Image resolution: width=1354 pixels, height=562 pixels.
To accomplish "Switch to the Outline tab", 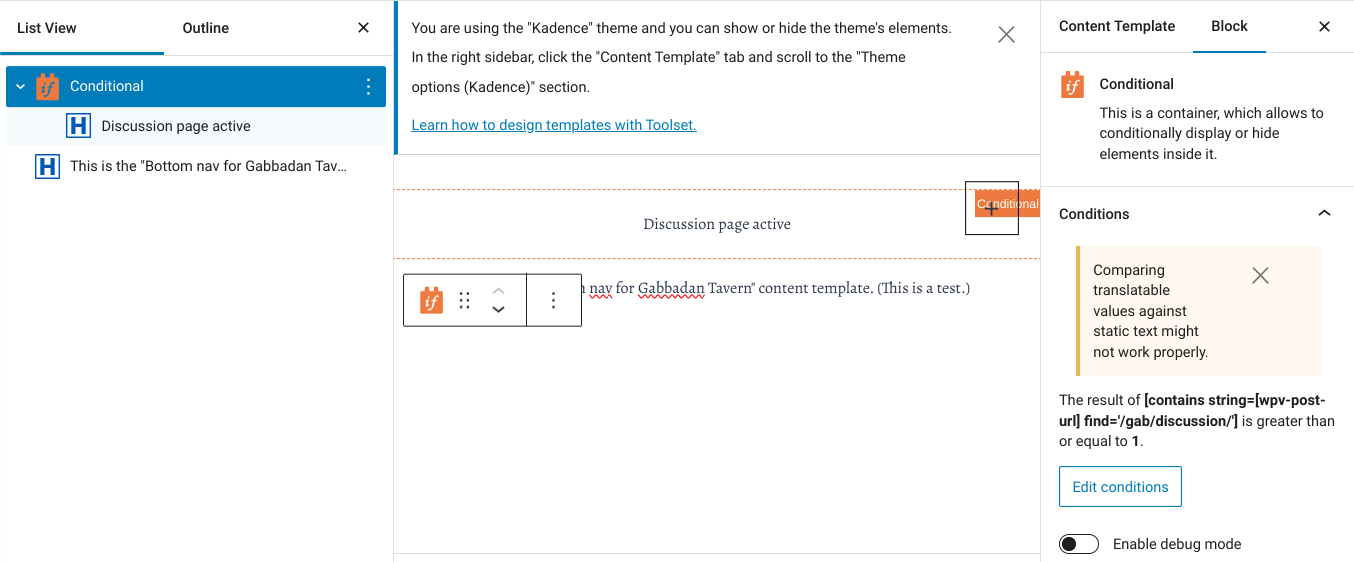I will click(x=205, y=28).
